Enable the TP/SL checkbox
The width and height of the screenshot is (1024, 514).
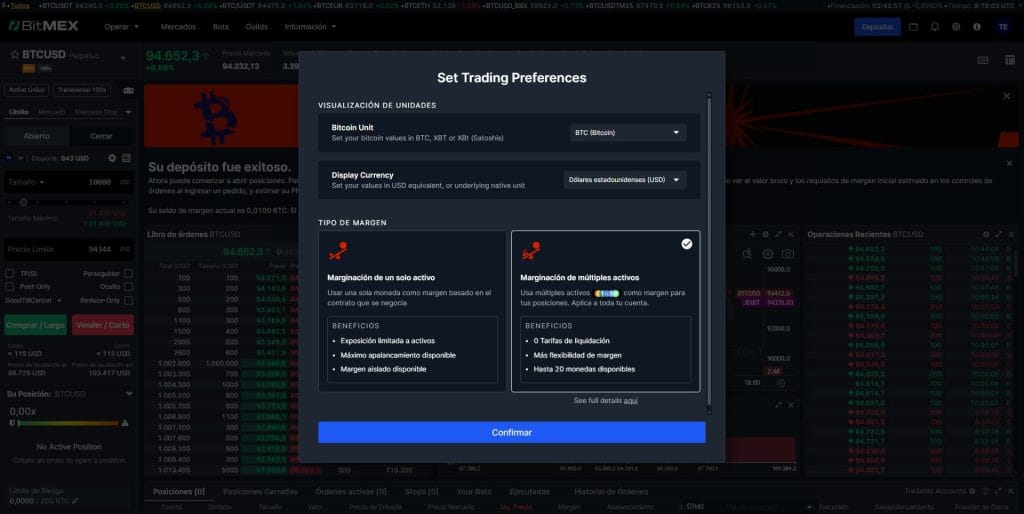point(10,273)
